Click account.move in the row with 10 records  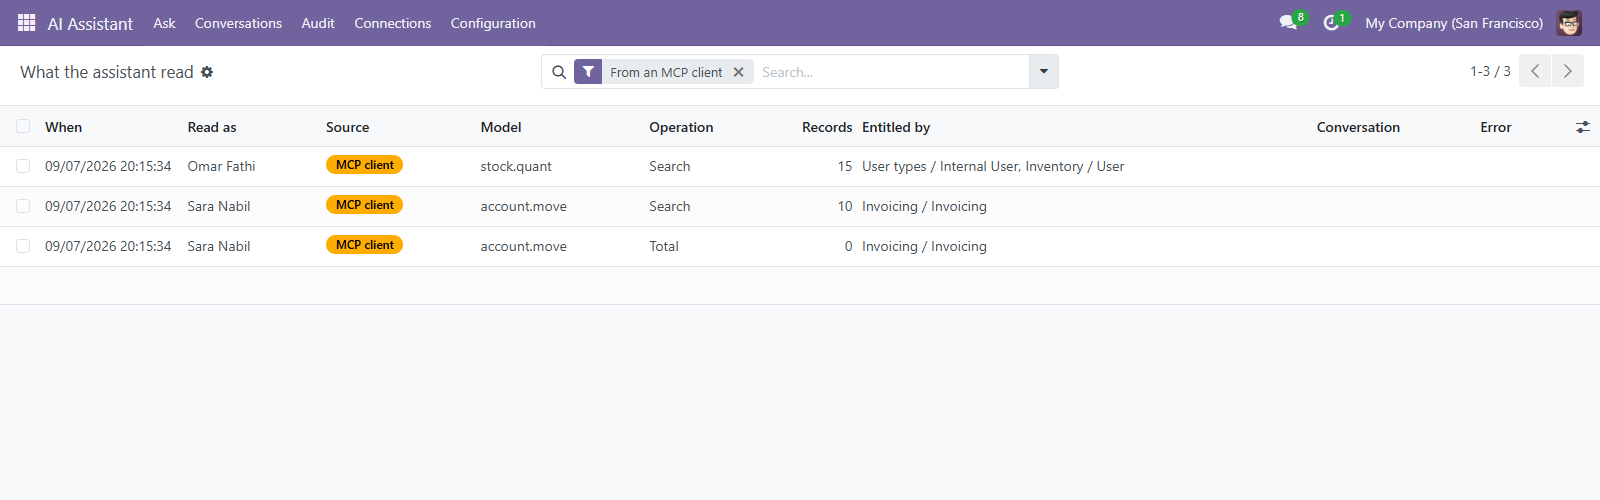point(523,206)
